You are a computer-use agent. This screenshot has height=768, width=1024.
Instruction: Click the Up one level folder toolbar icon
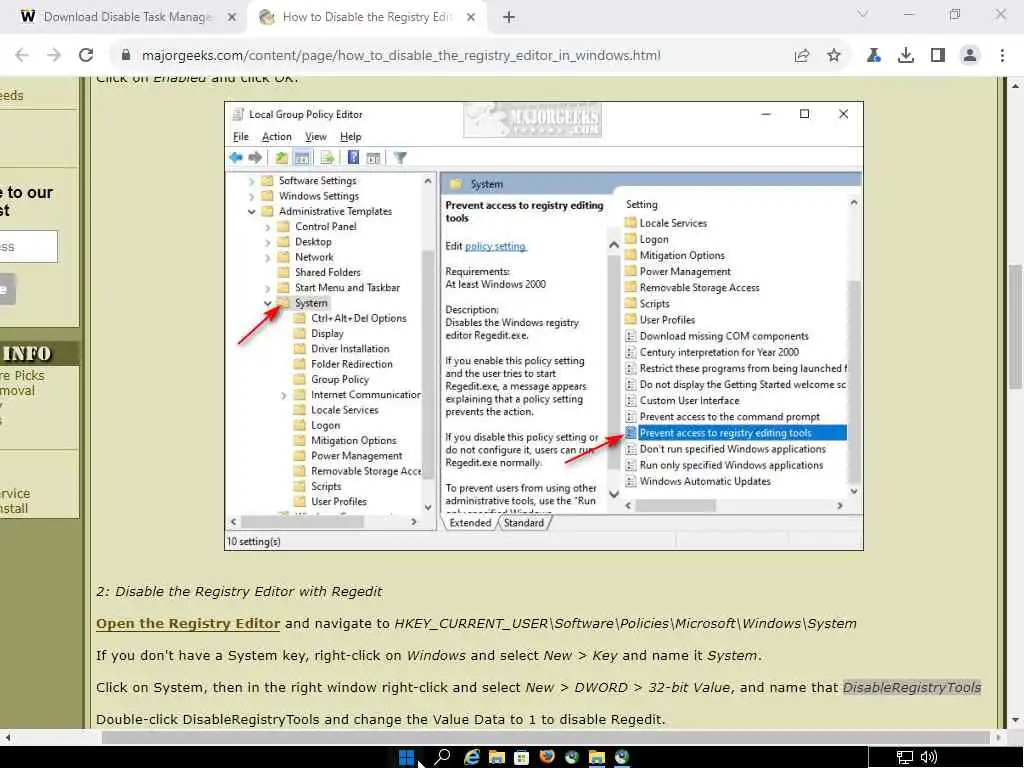pos(281,157)
